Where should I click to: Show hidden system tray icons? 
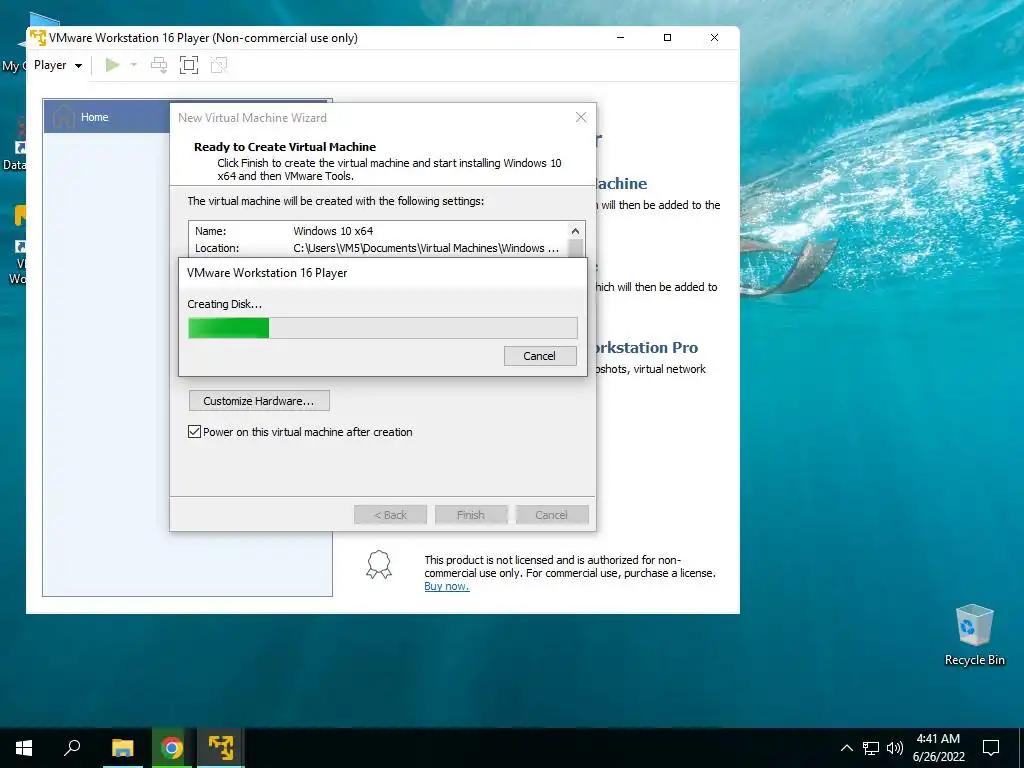[x=846, y=748]
